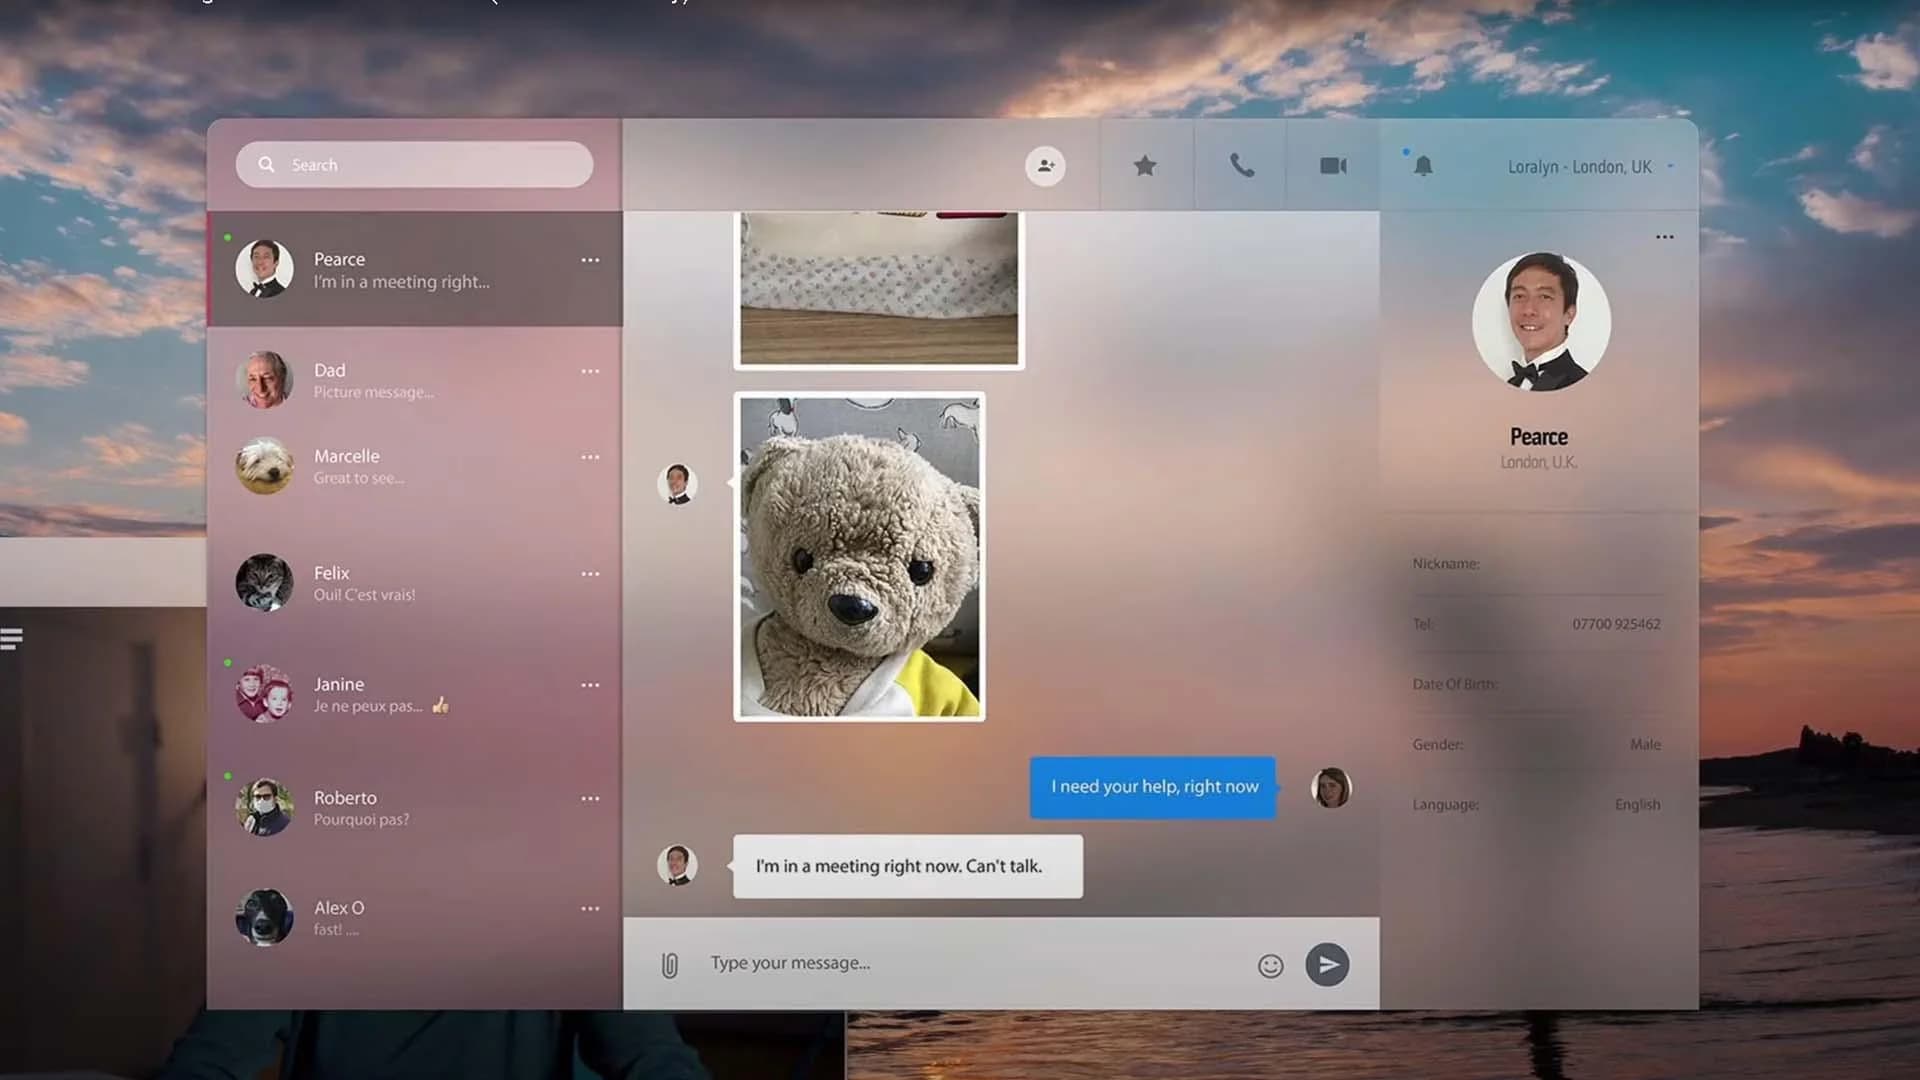This screenshot has width=1920, height=1080.
Task: Click the search magnifier icon
Action: click(266, 164)
